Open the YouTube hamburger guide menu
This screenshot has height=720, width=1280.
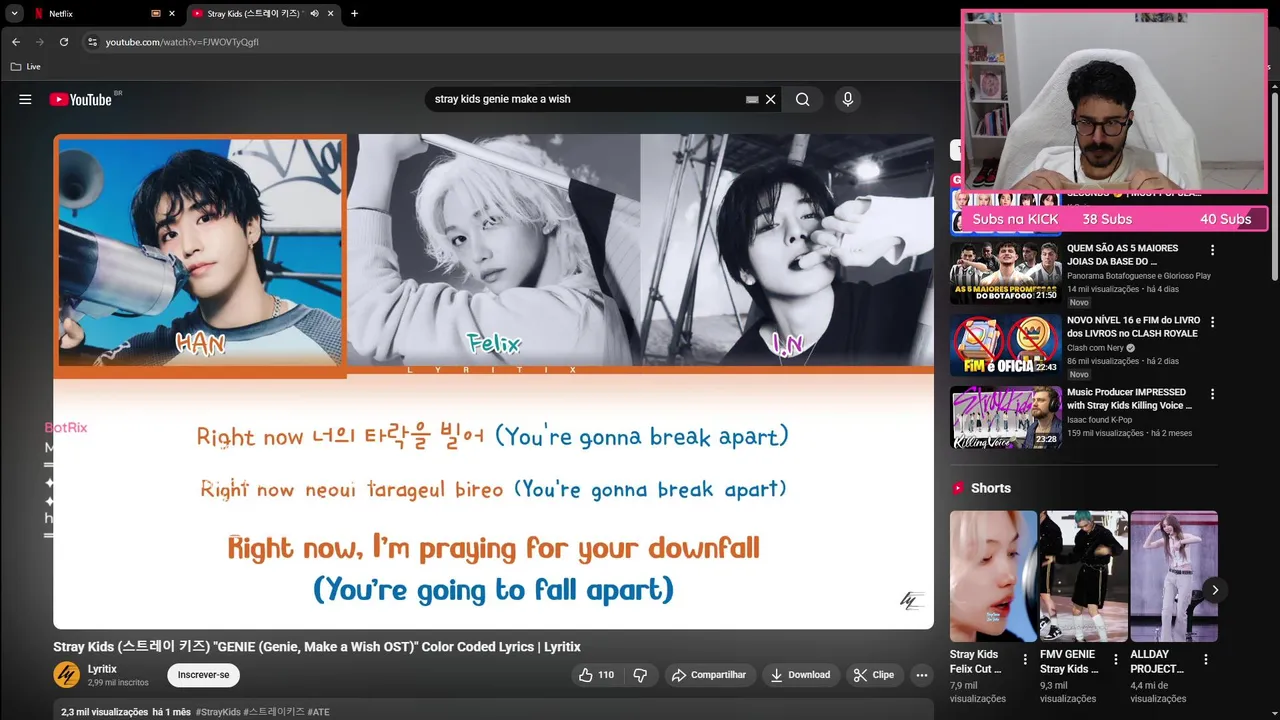tap(25, 99)
